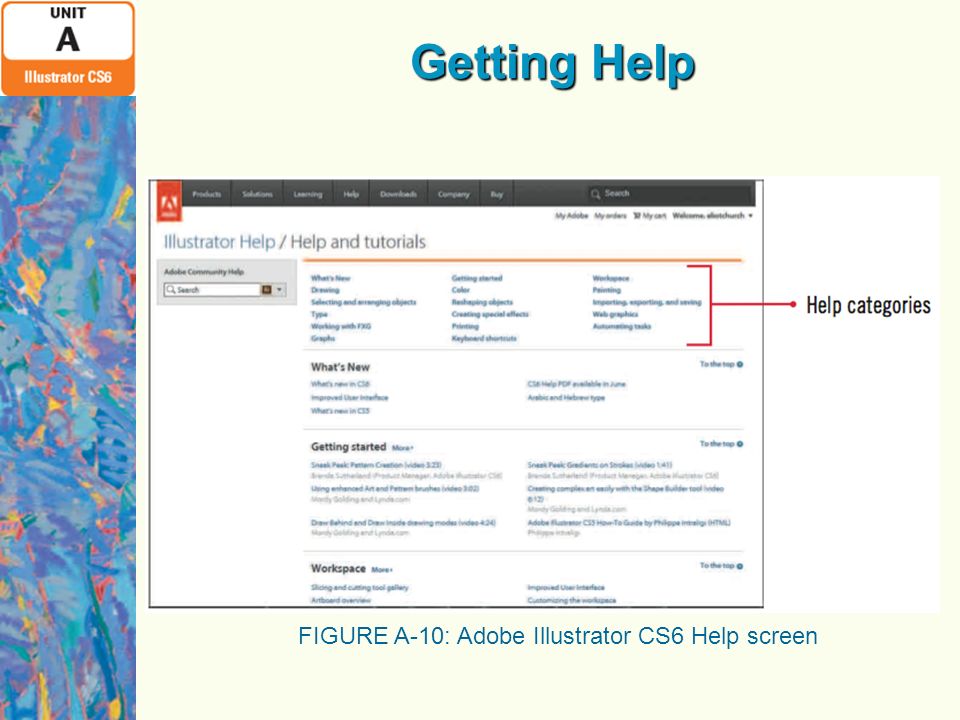Image resolution: width=960 pixels, height=720 pixels.
Task: Open the What's New category link
Action: [331, 278]
